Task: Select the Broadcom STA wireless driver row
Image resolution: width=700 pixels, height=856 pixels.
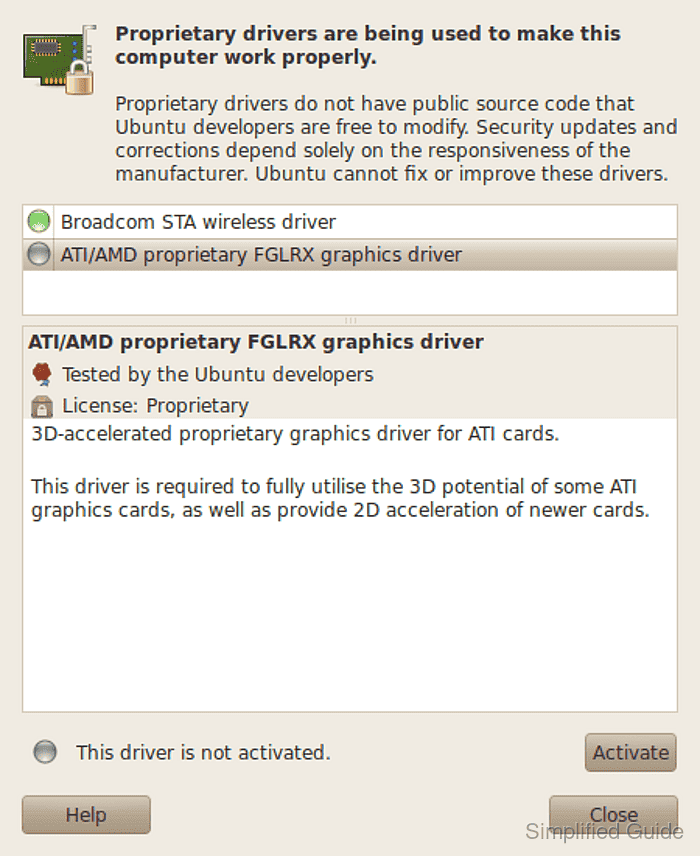Action: [x=350, y=222]
